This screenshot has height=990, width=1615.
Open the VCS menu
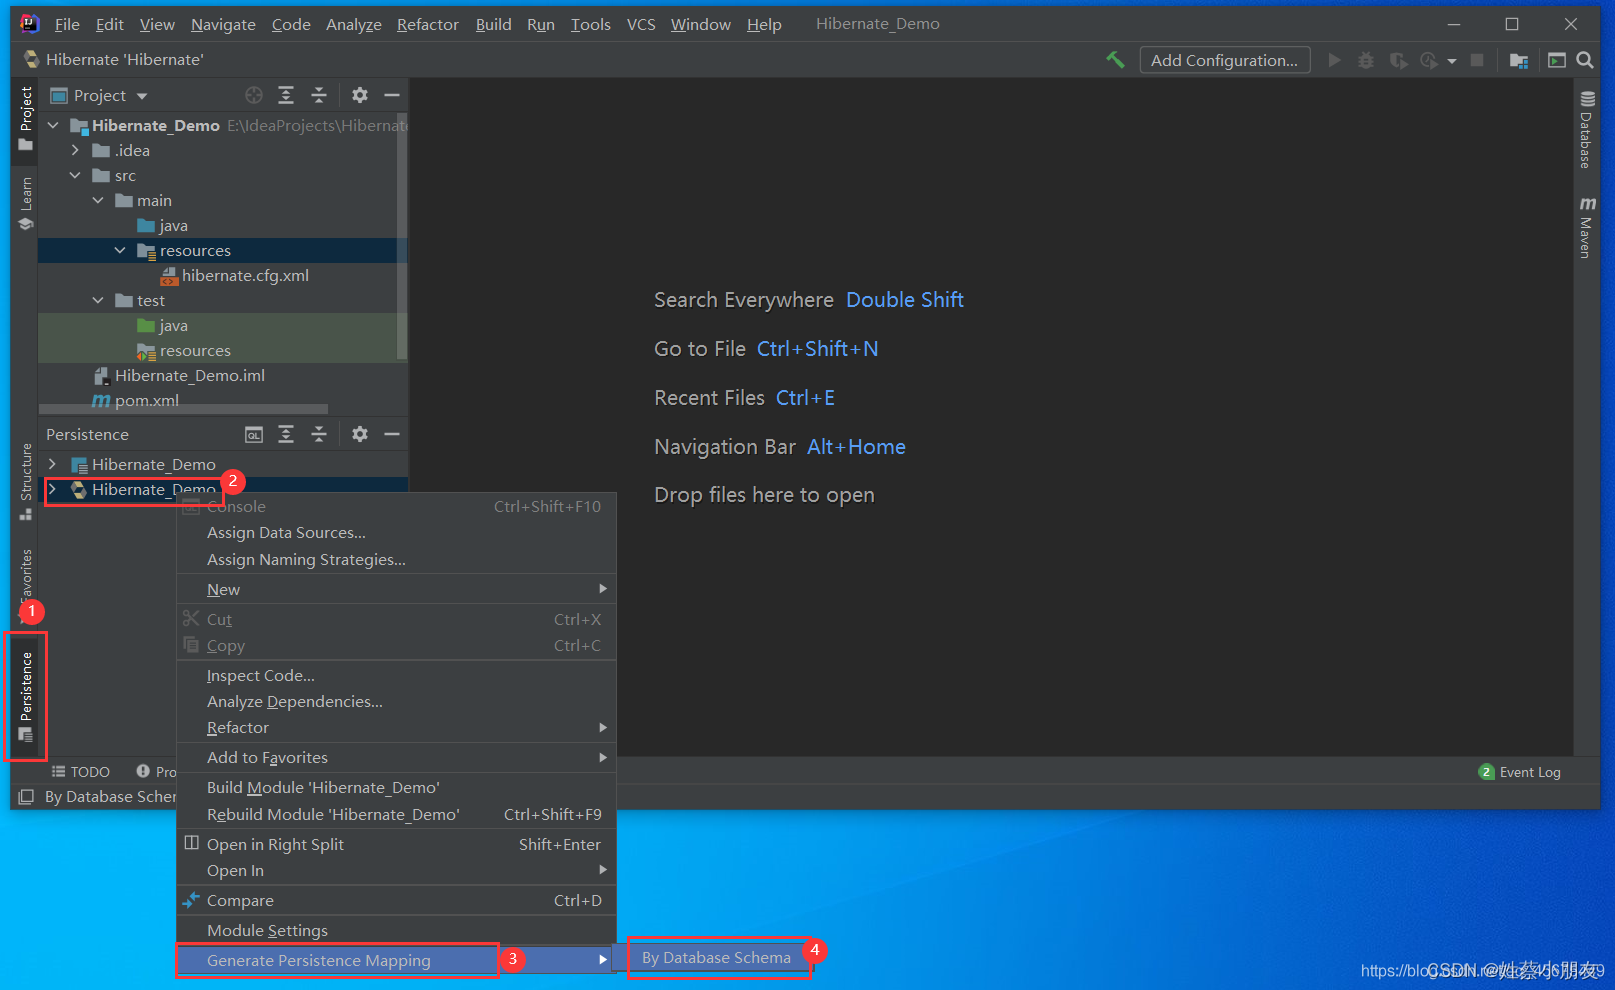point(641,24)
